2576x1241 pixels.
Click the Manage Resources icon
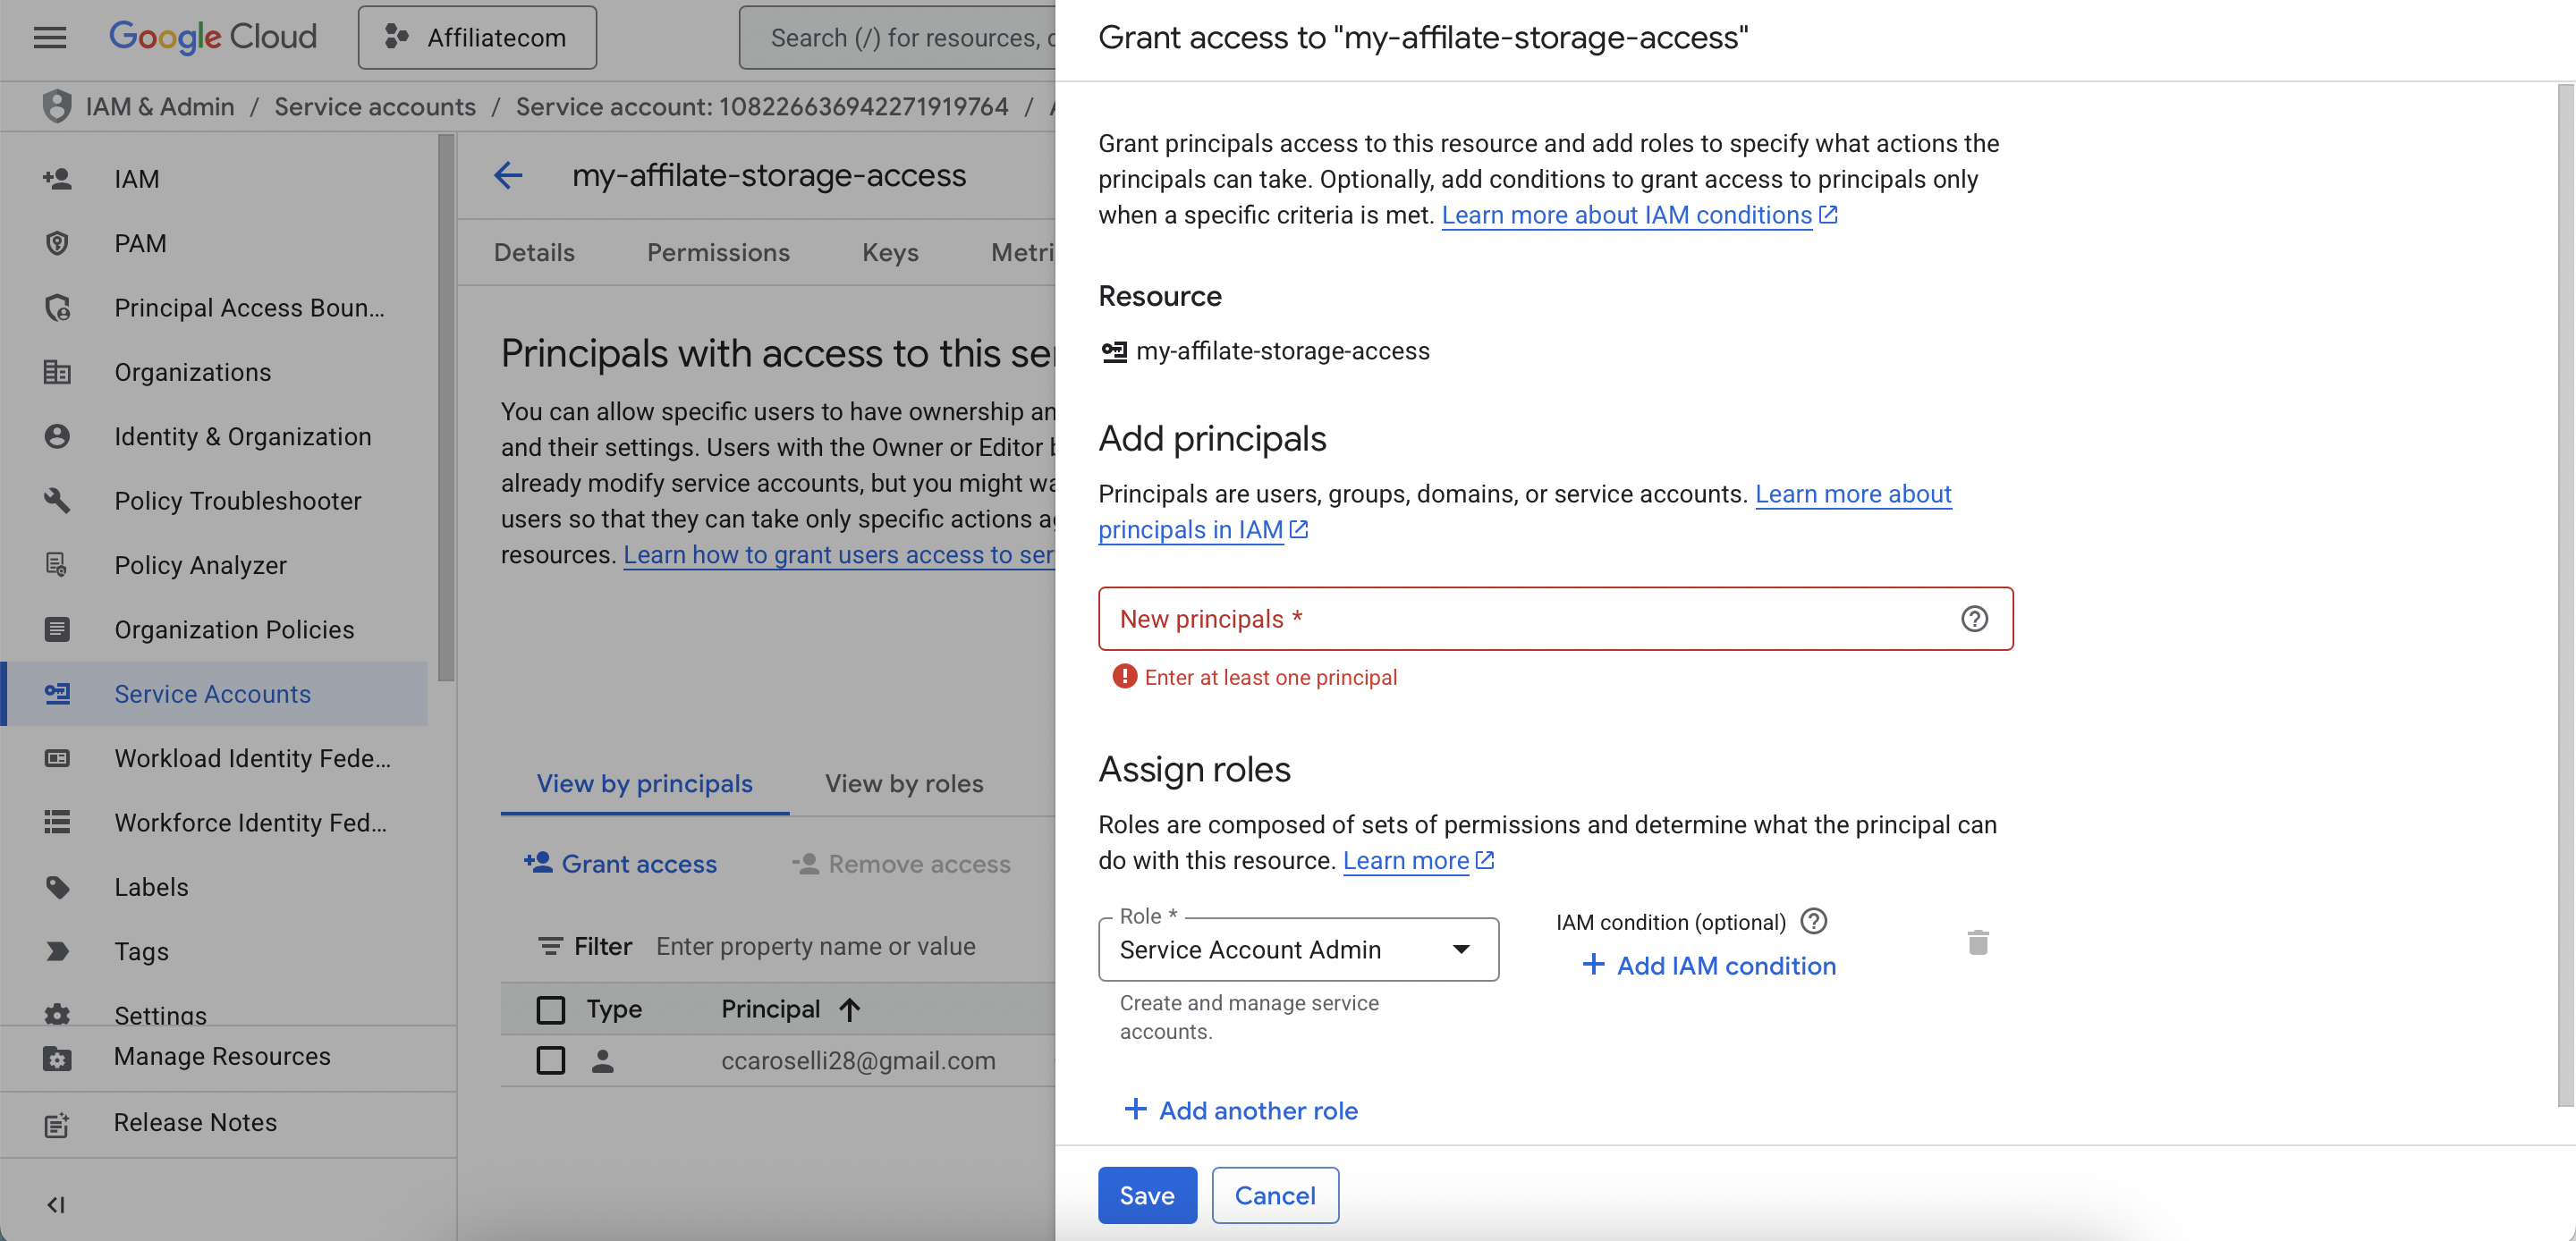(x=57, y=1057)
